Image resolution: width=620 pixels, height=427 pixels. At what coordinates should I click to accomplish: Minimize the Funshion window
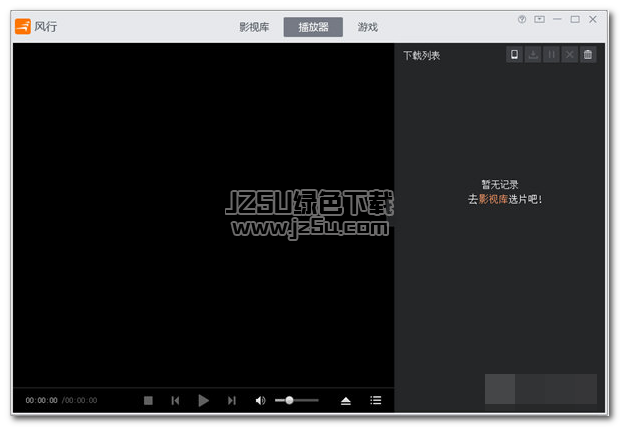click(557, 19)
